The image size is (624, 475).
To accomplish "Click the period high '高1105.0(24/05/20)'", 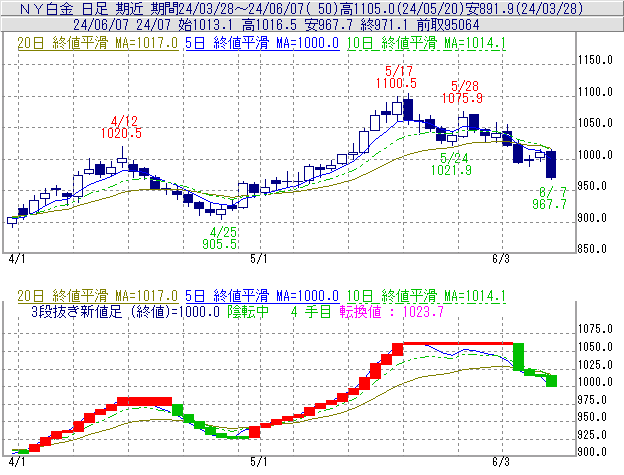I will (401, 8).
